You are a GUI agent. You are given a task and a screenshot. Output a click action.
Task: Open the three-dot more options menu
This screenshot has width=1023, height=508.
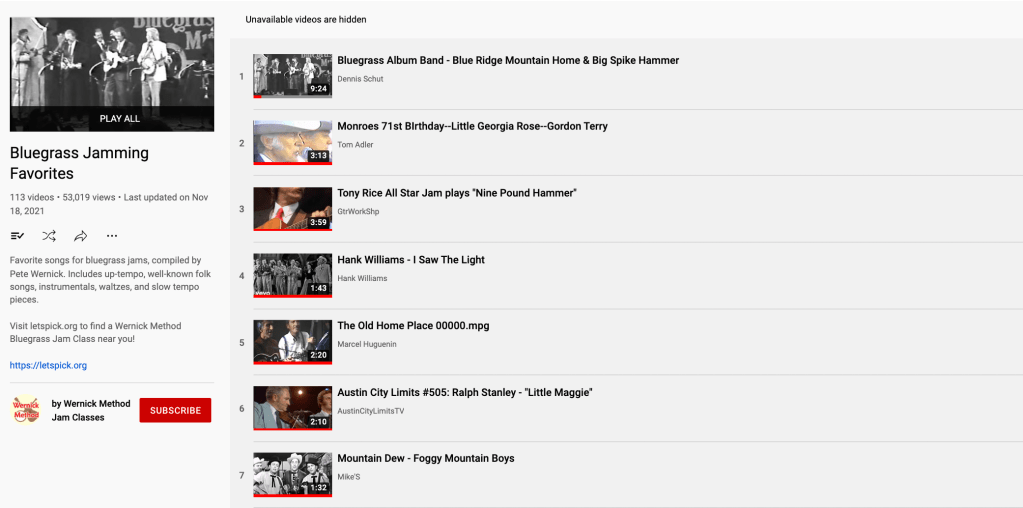tap(112, 236)
